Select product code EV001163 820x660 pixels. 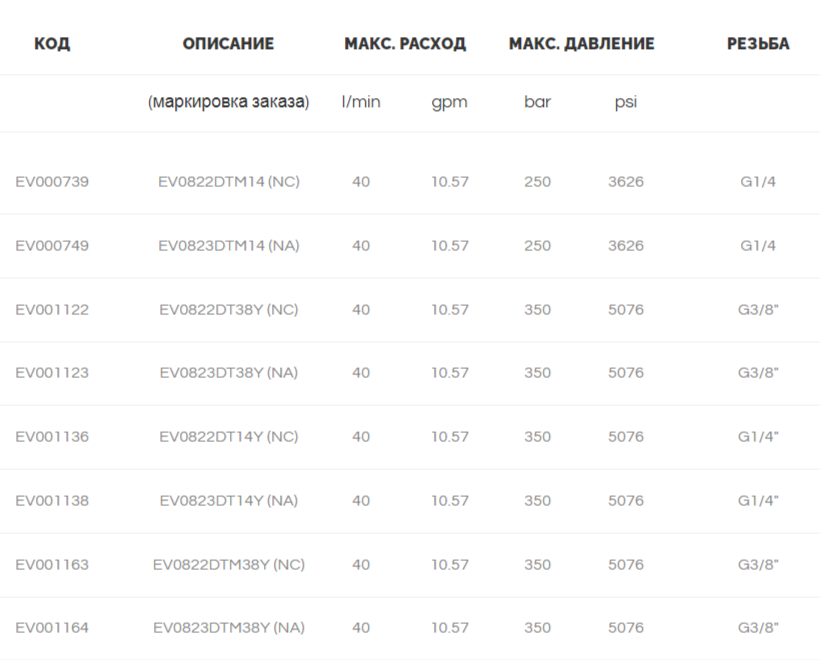(52, 564)
